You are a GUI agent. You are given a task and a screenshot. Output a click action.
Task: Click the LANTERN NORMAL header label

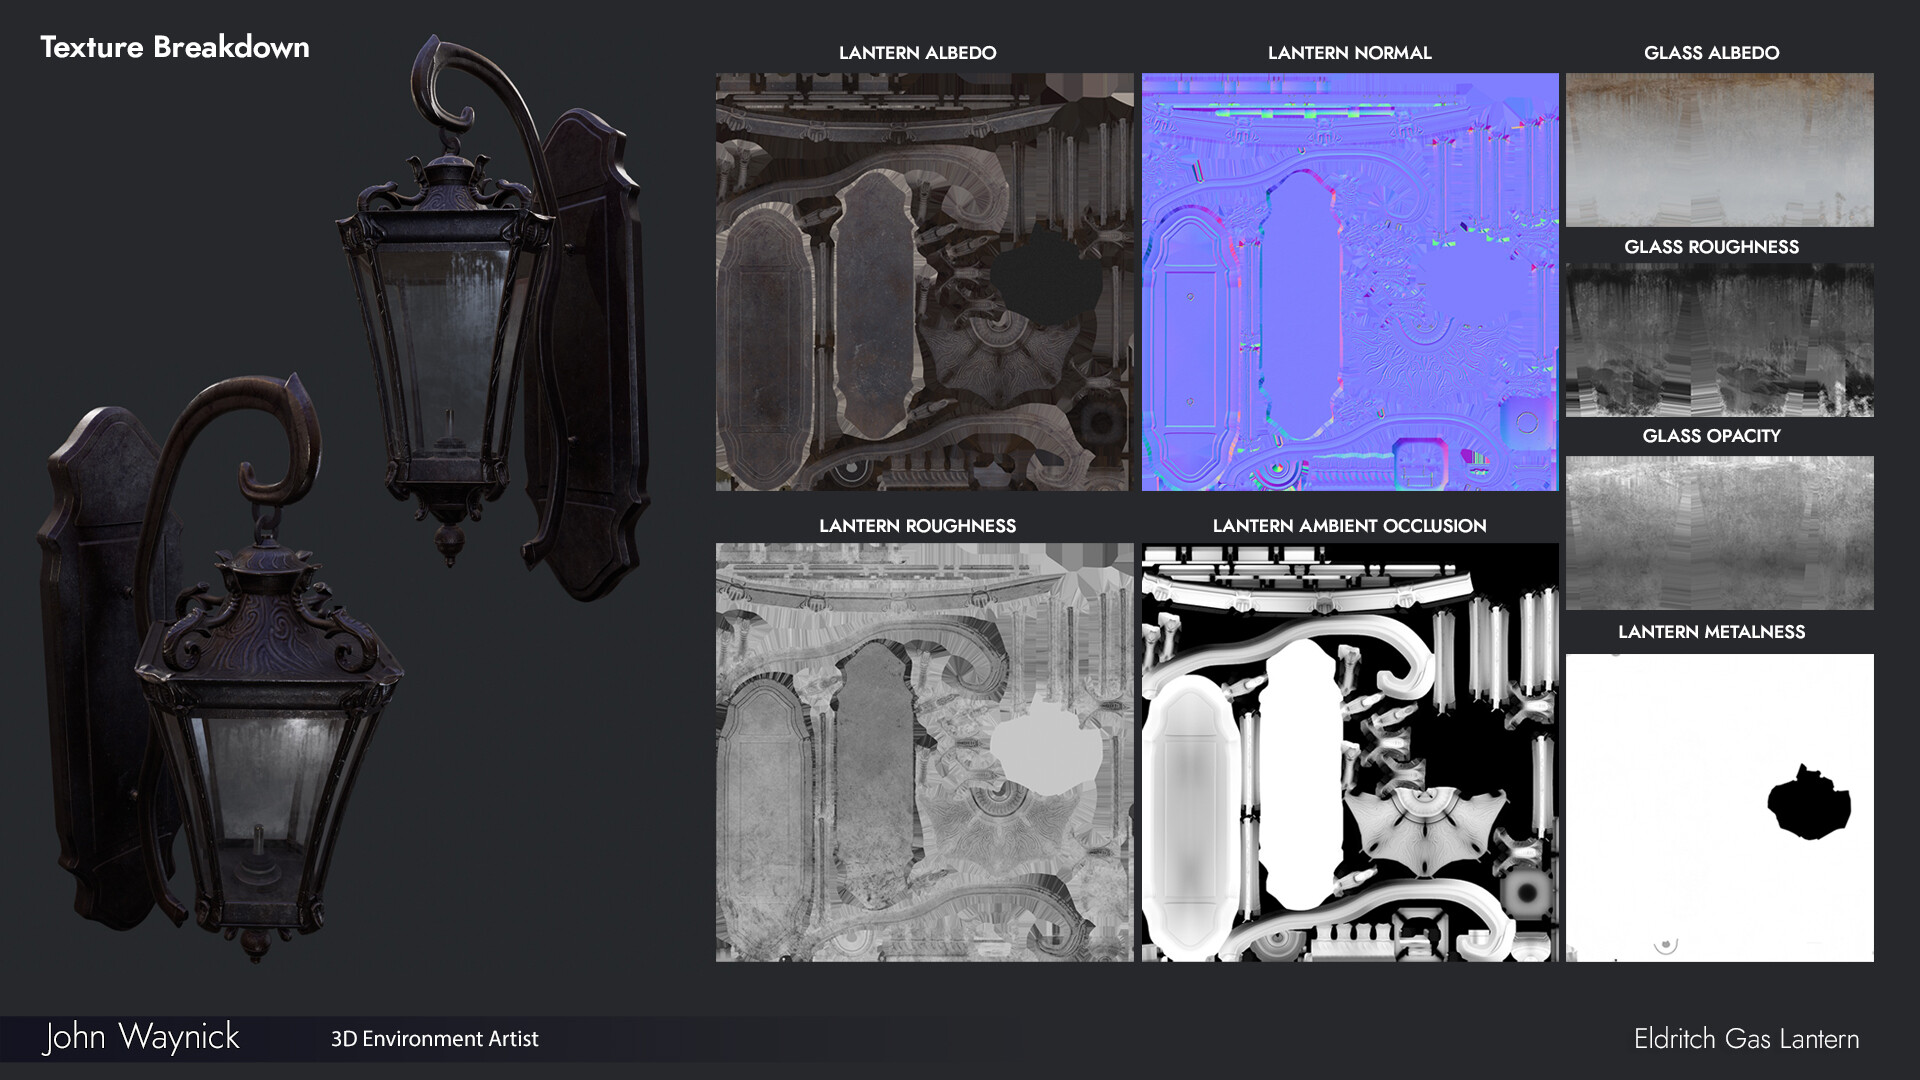tap(1350, 53)
